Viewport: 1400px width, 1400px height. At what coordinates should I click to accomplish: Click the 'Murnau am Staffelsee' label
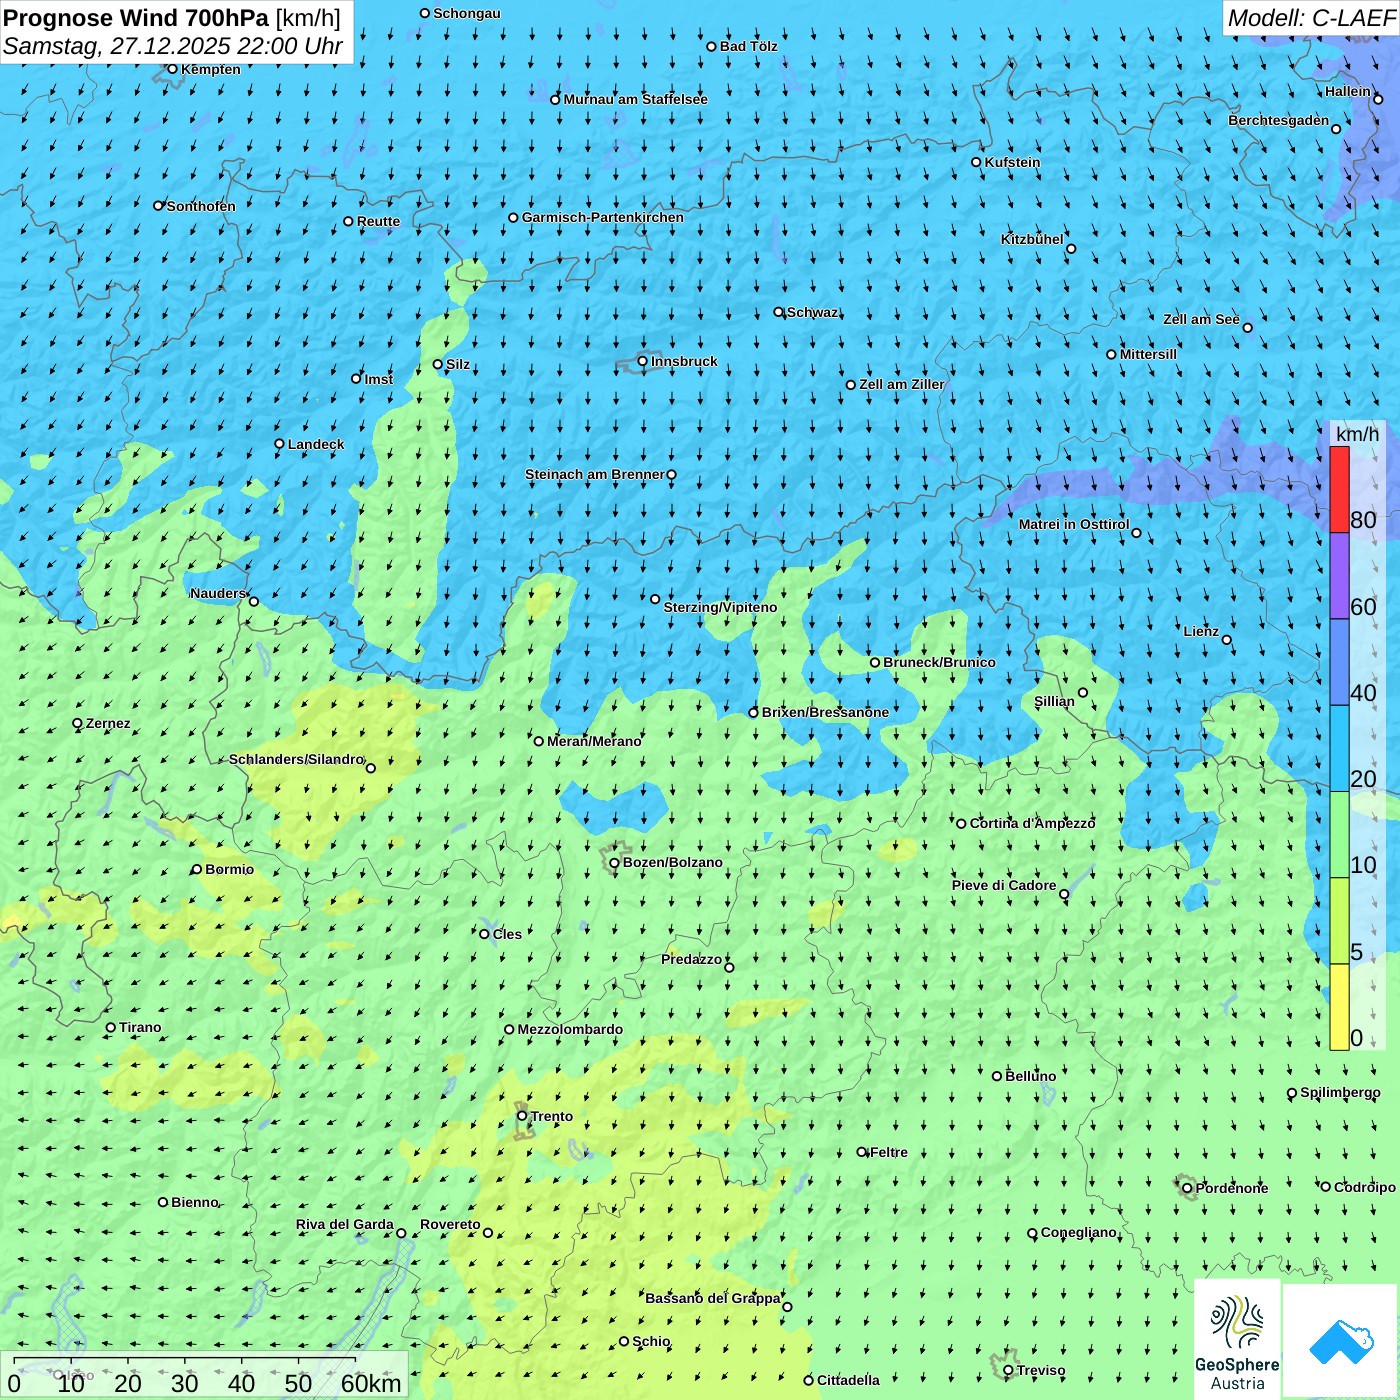[x=636, y=99]
